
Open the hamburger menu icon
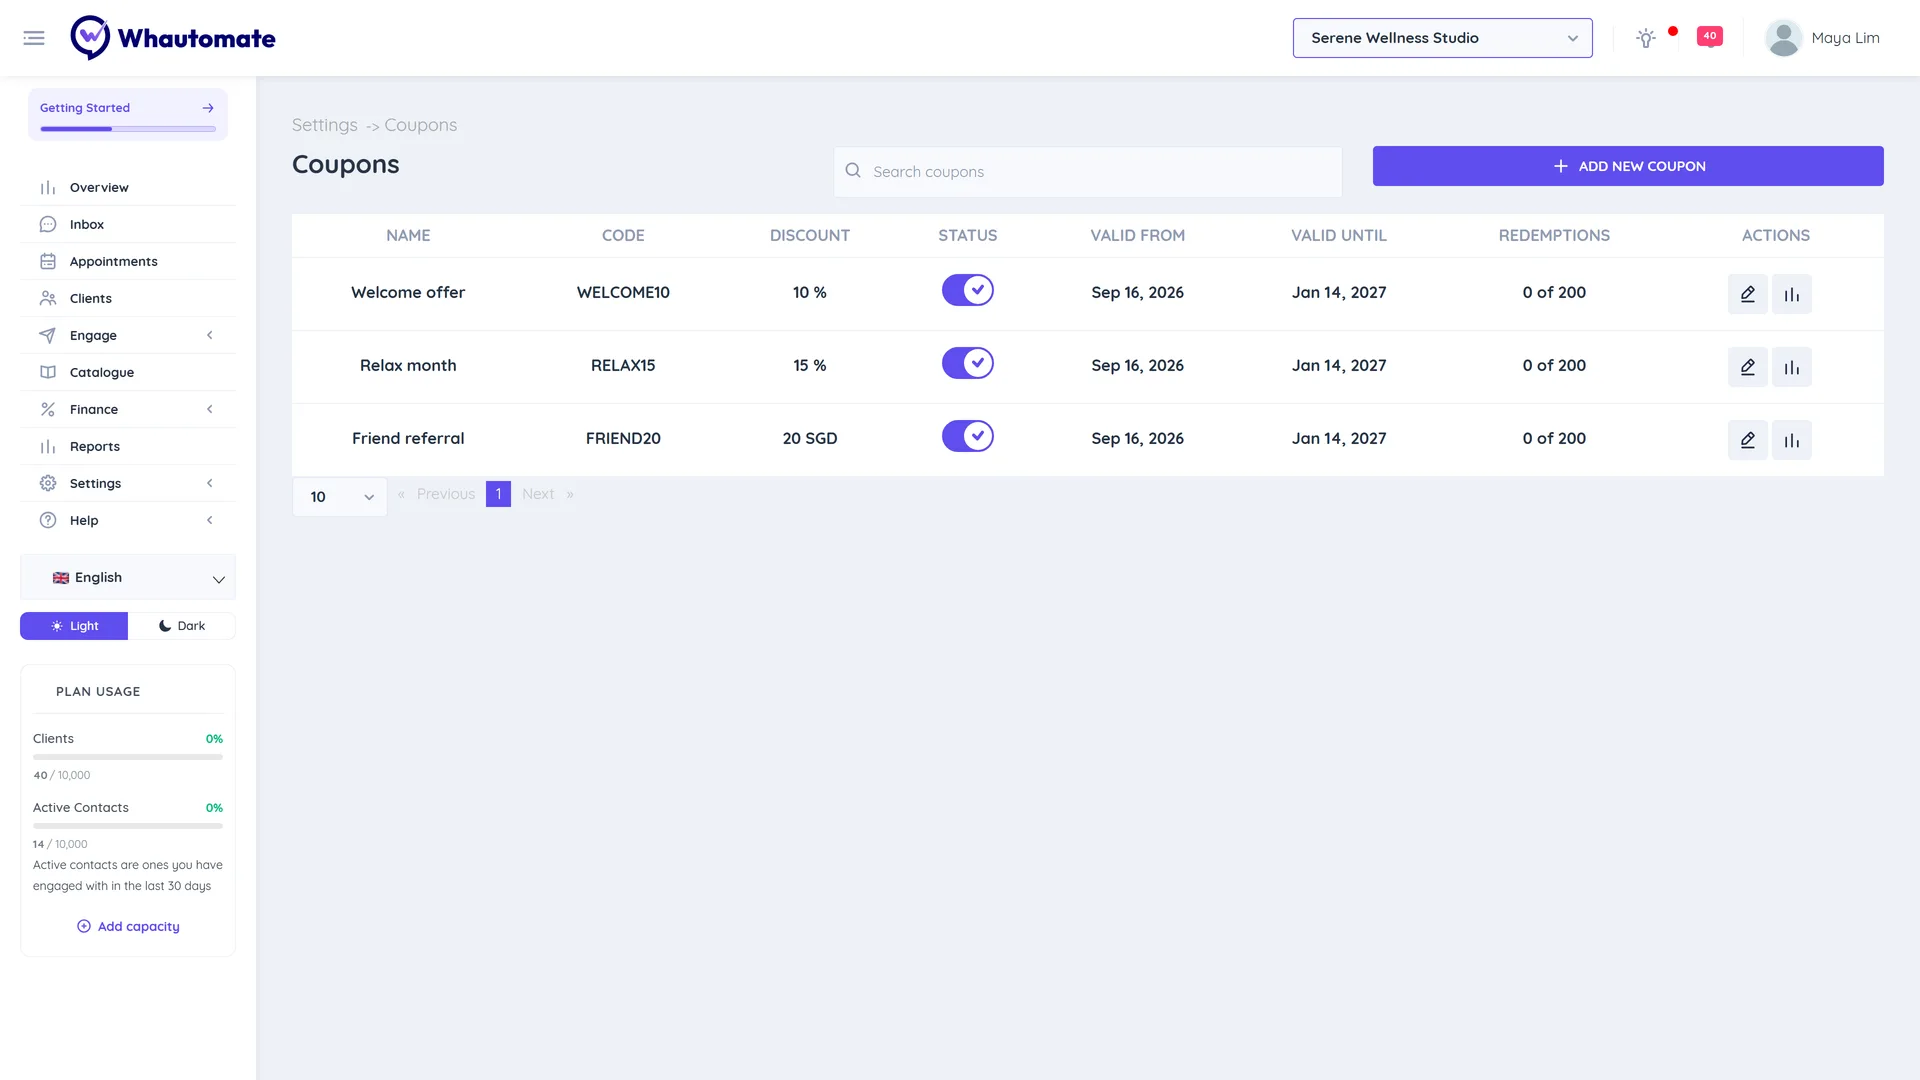34,38
